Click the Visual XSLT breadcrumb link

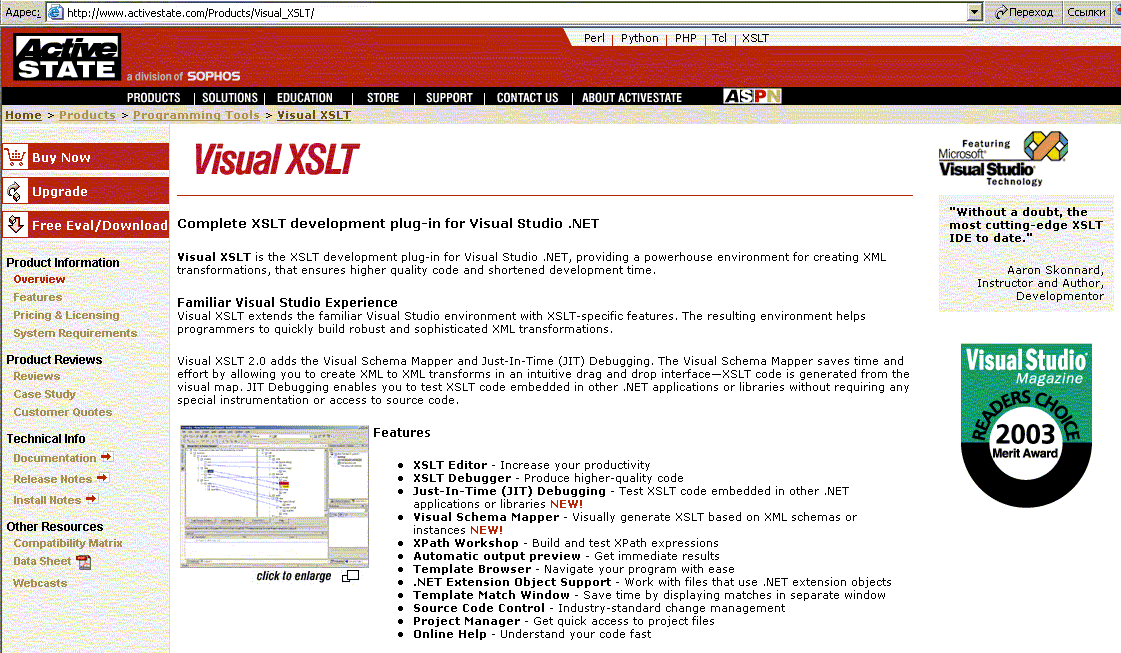314,115
